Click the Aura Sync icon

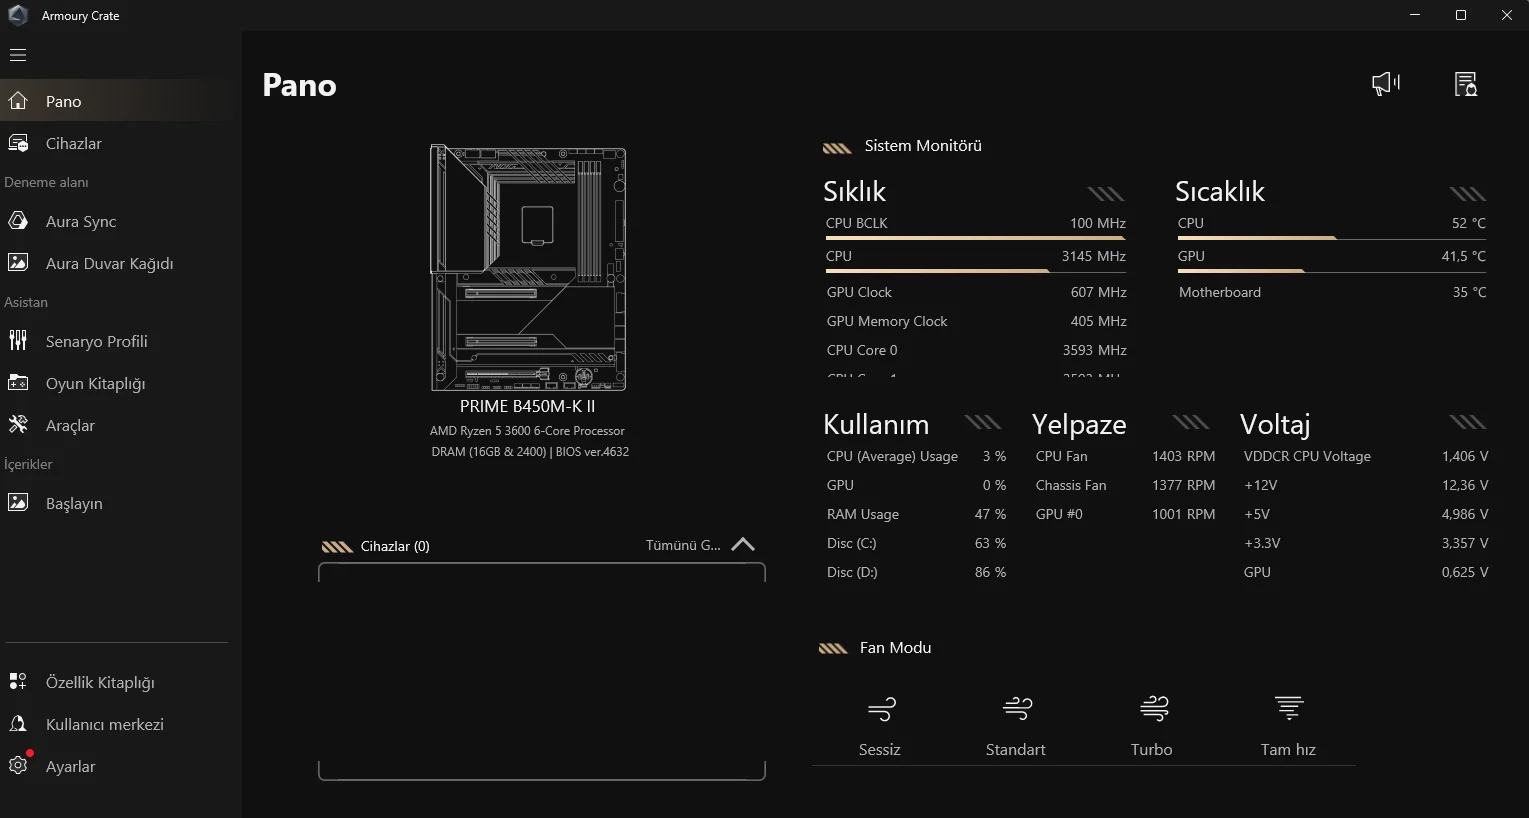tap(18, 221)
